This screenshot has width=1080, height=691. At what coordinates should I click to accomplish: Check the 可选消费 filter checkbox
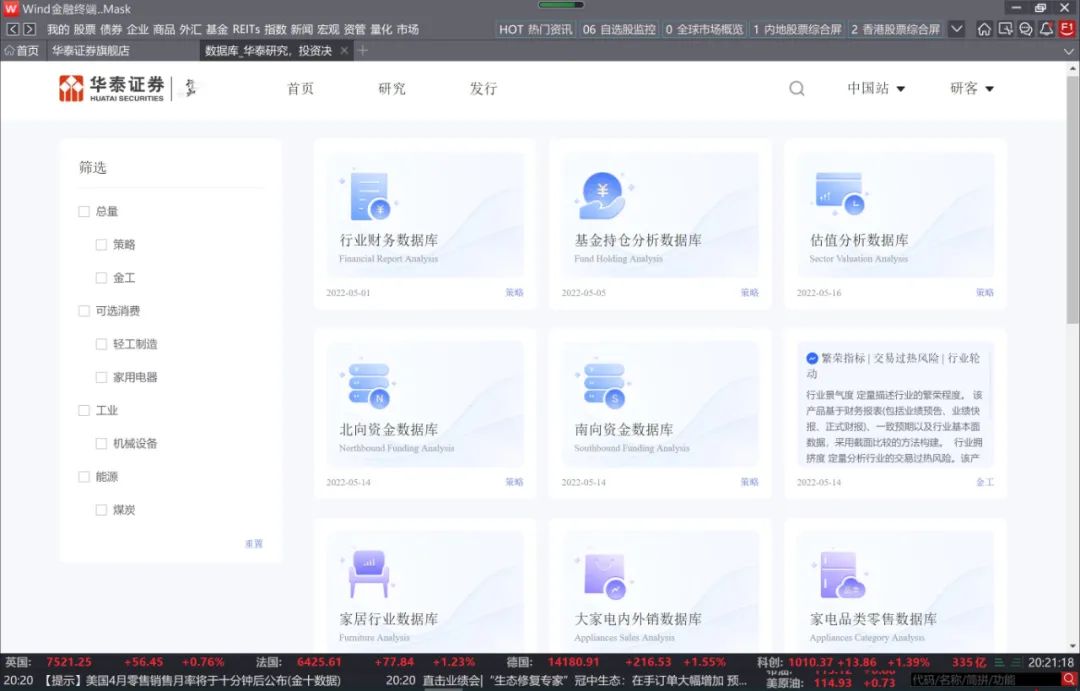pos(84,311)
